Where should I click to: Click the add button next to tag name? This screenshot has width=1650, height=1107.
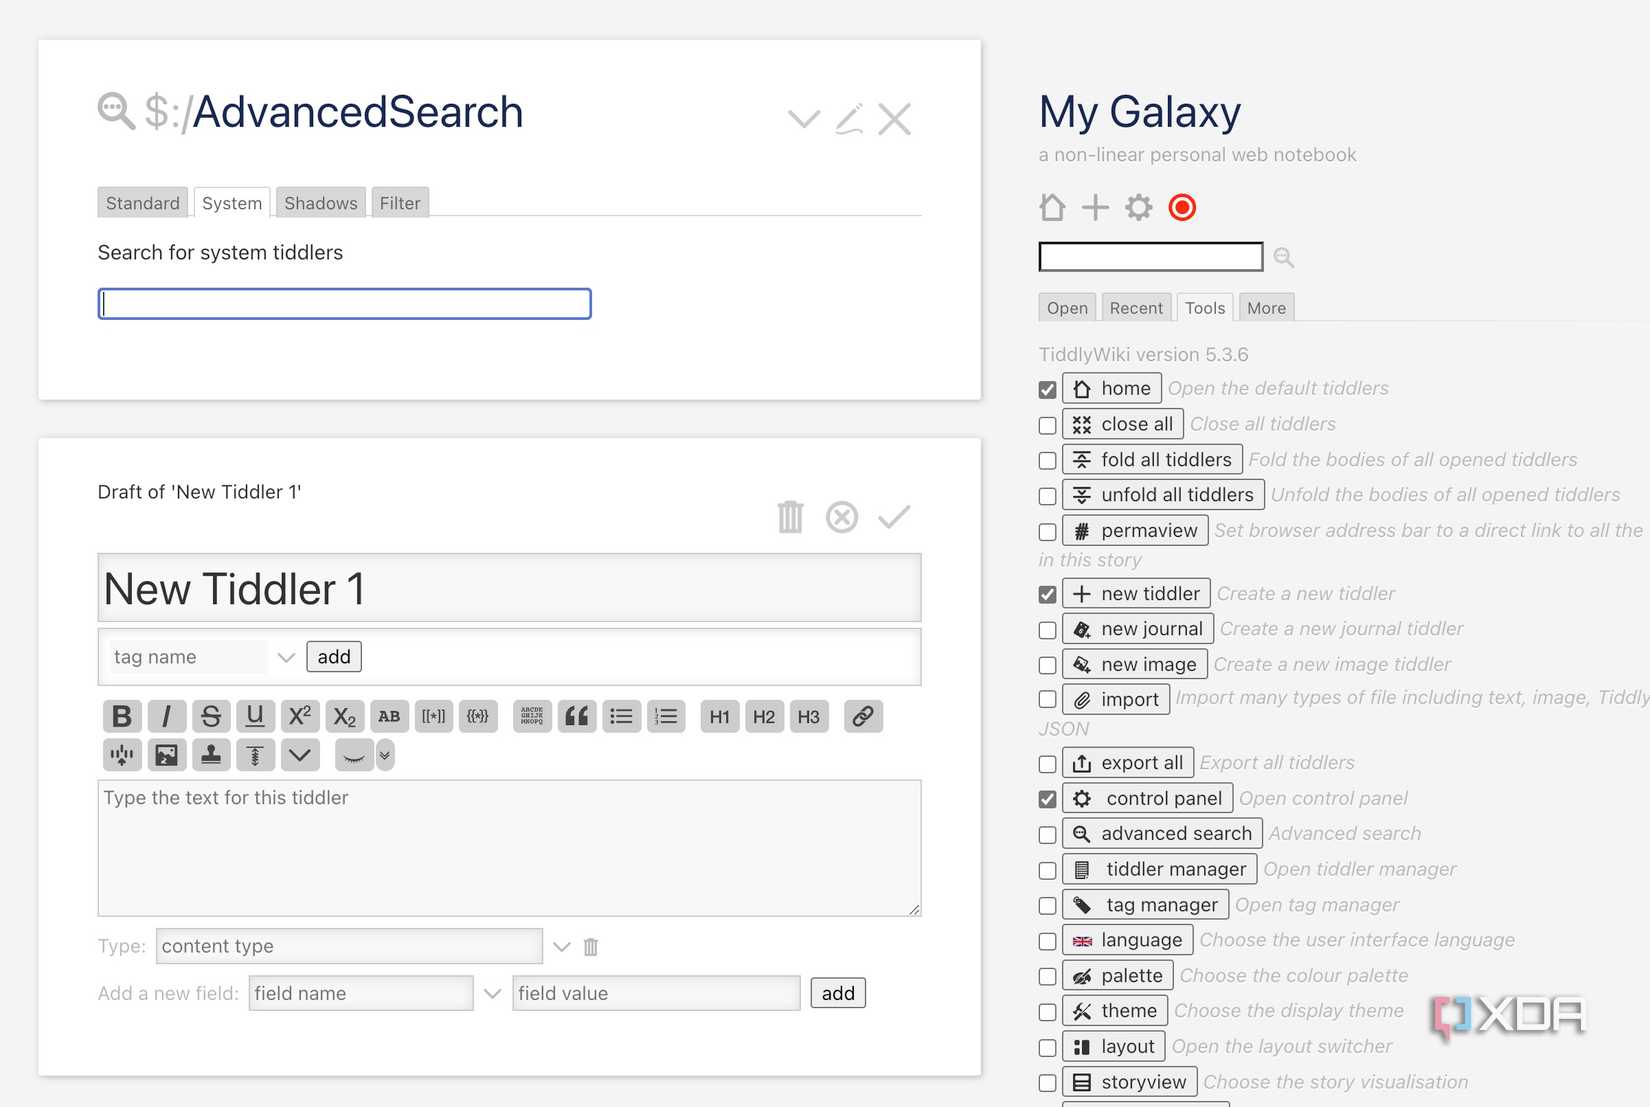tap(333, 657)
